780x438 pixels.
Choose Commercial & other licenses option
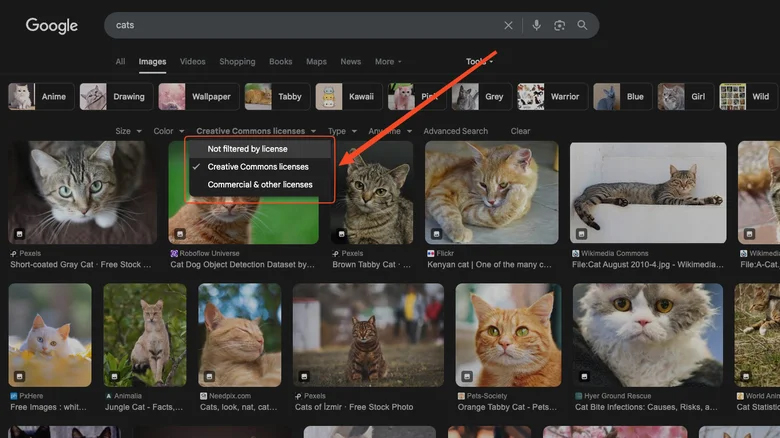pyautogui.click(x=260, y=185)
